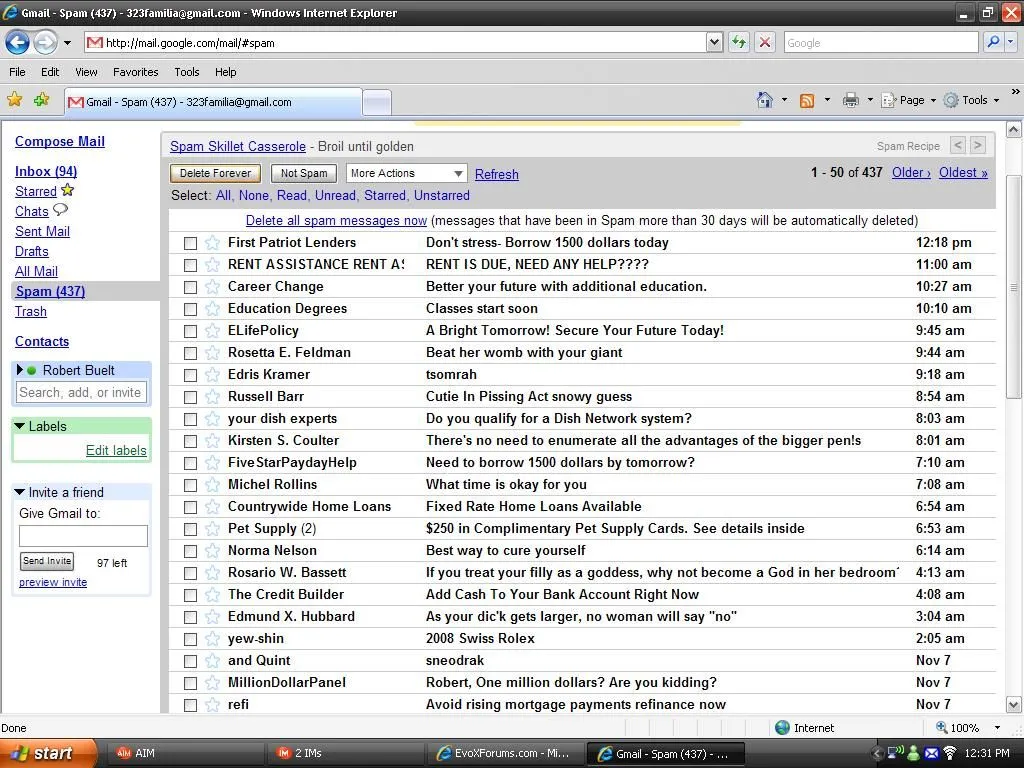This screenshot has width=1024, height=768.
Task: Click the RSS feeds icon
Action: coord(806,100)
